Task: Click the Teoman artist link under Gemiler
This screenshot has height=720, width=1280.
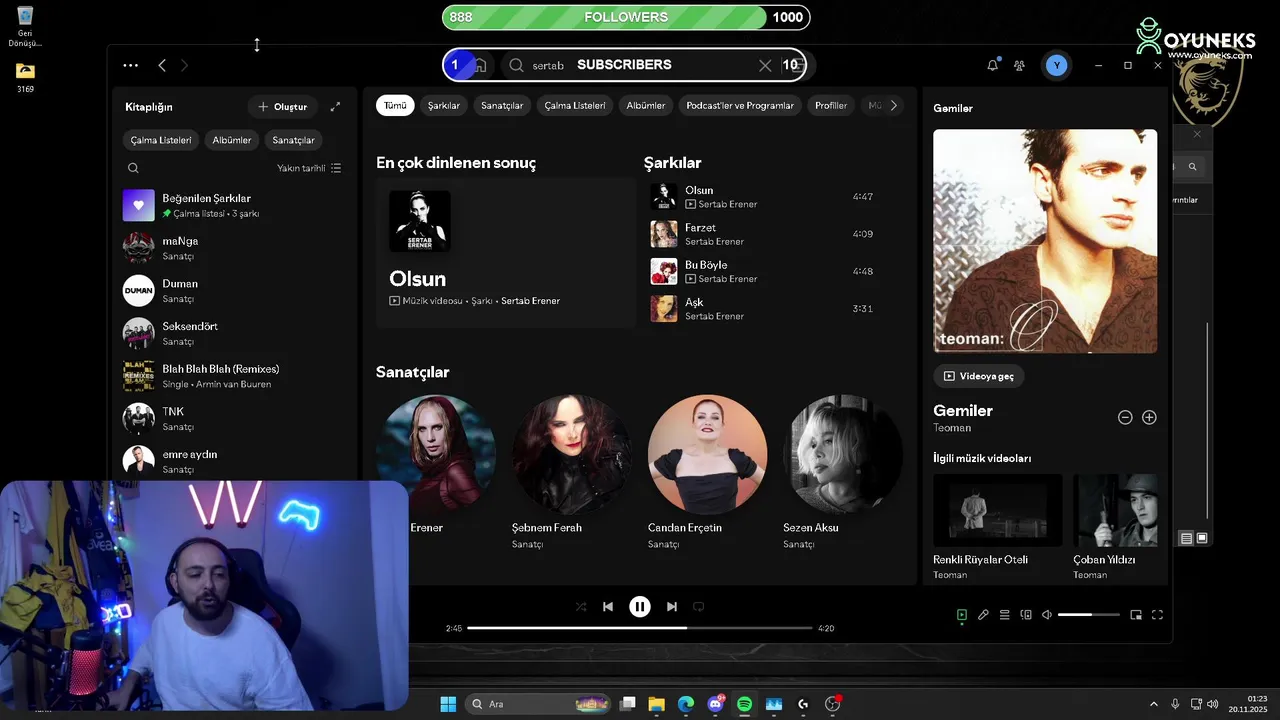Action: (x=952, y=428)
